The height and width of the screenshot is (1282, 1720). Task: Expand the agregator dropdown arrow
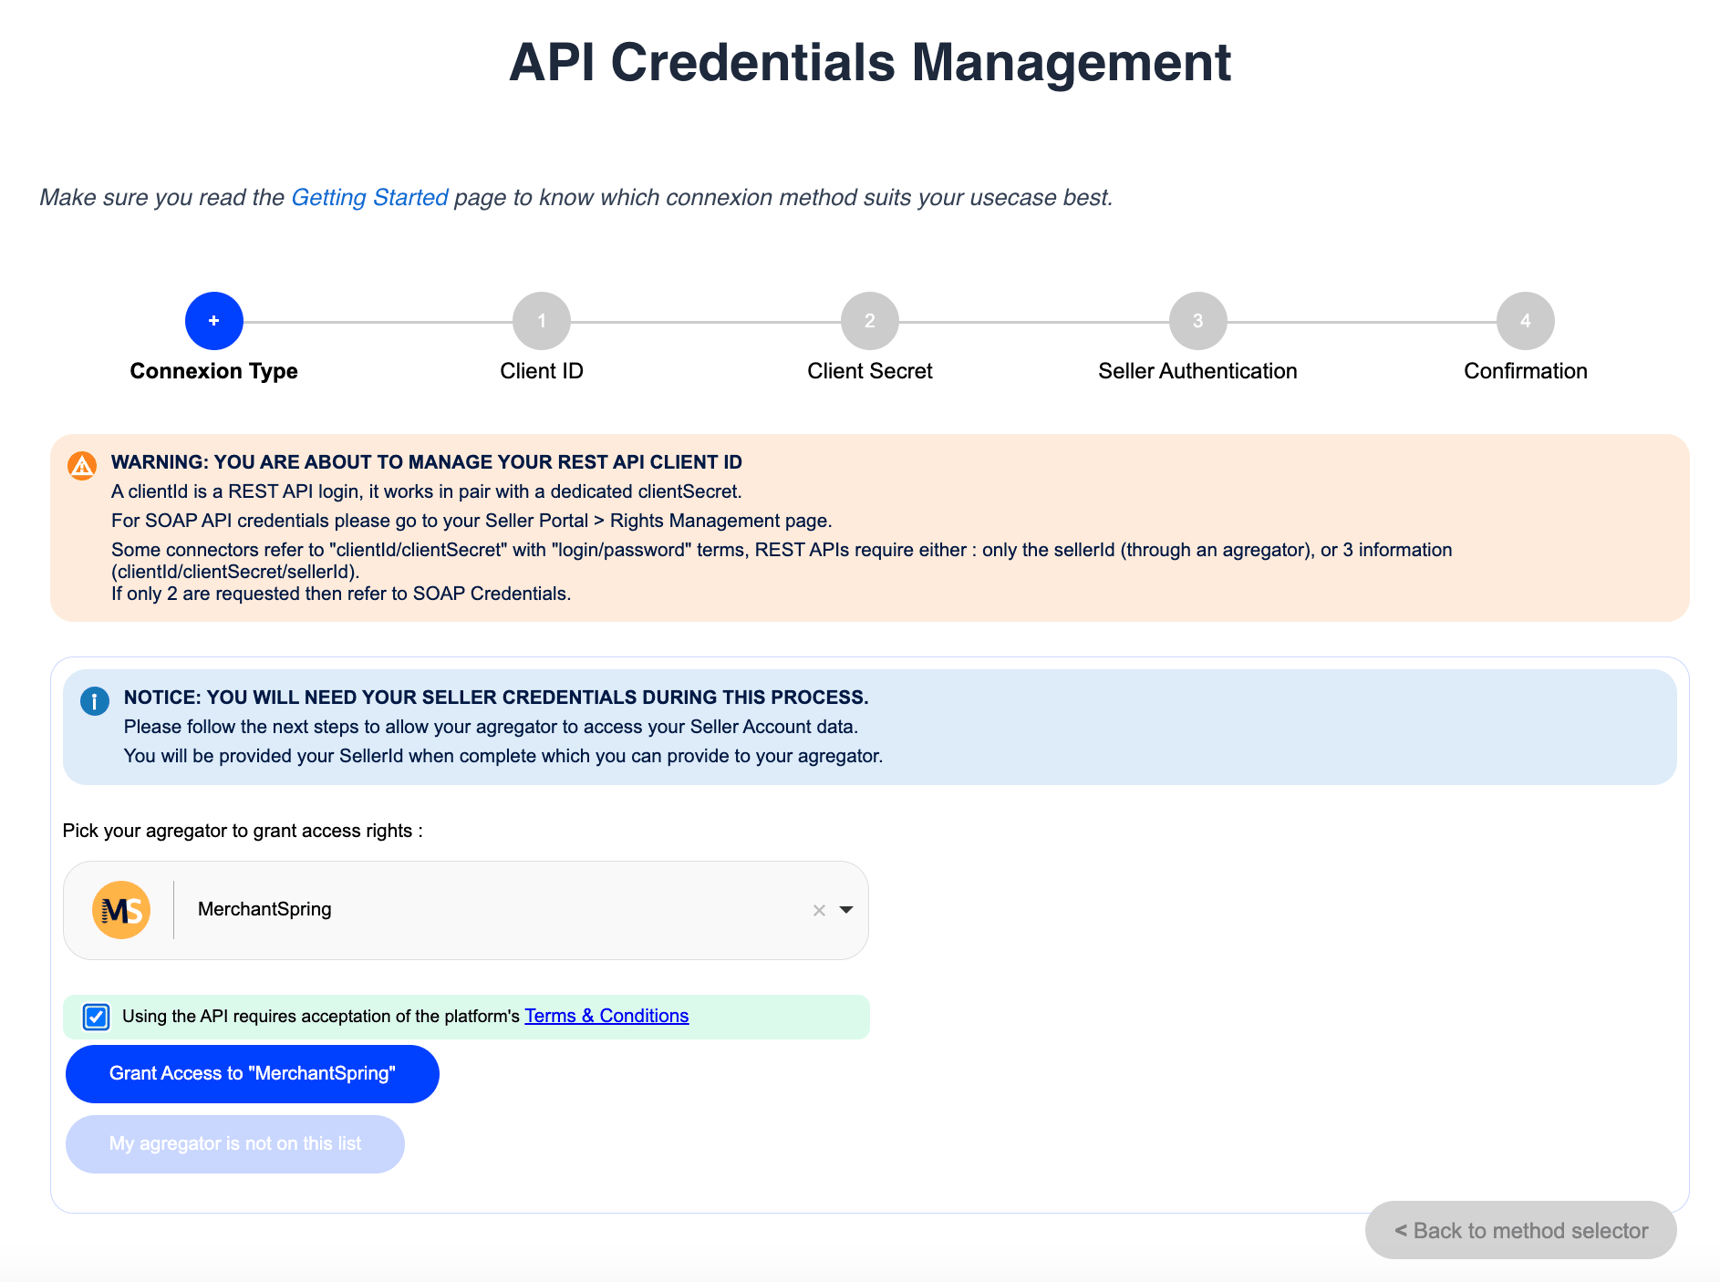coord(846,910)
